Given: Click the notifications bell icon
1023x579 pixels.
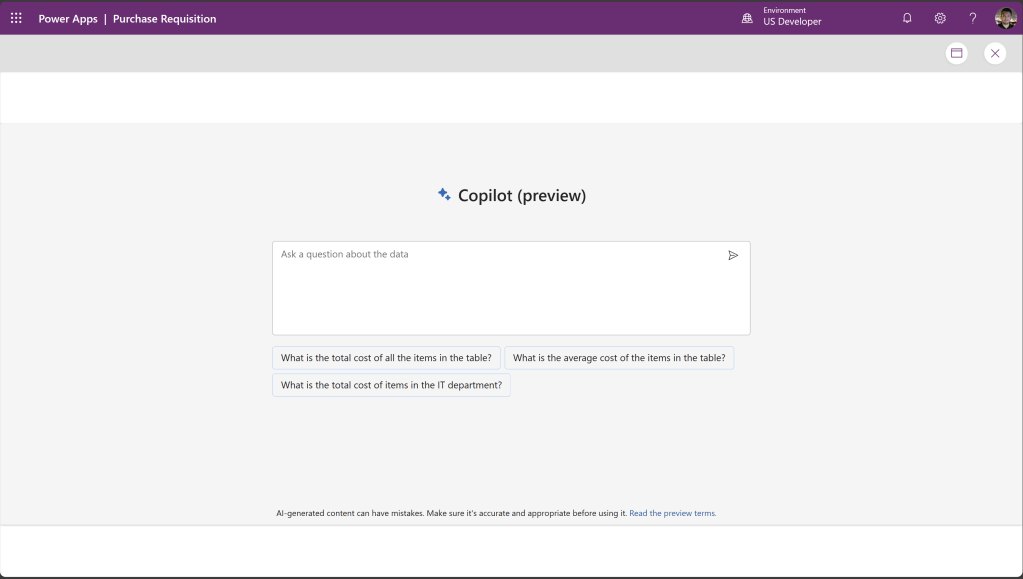Looking at the screenshot, I should pyautogui.click(x=907, y=18).
